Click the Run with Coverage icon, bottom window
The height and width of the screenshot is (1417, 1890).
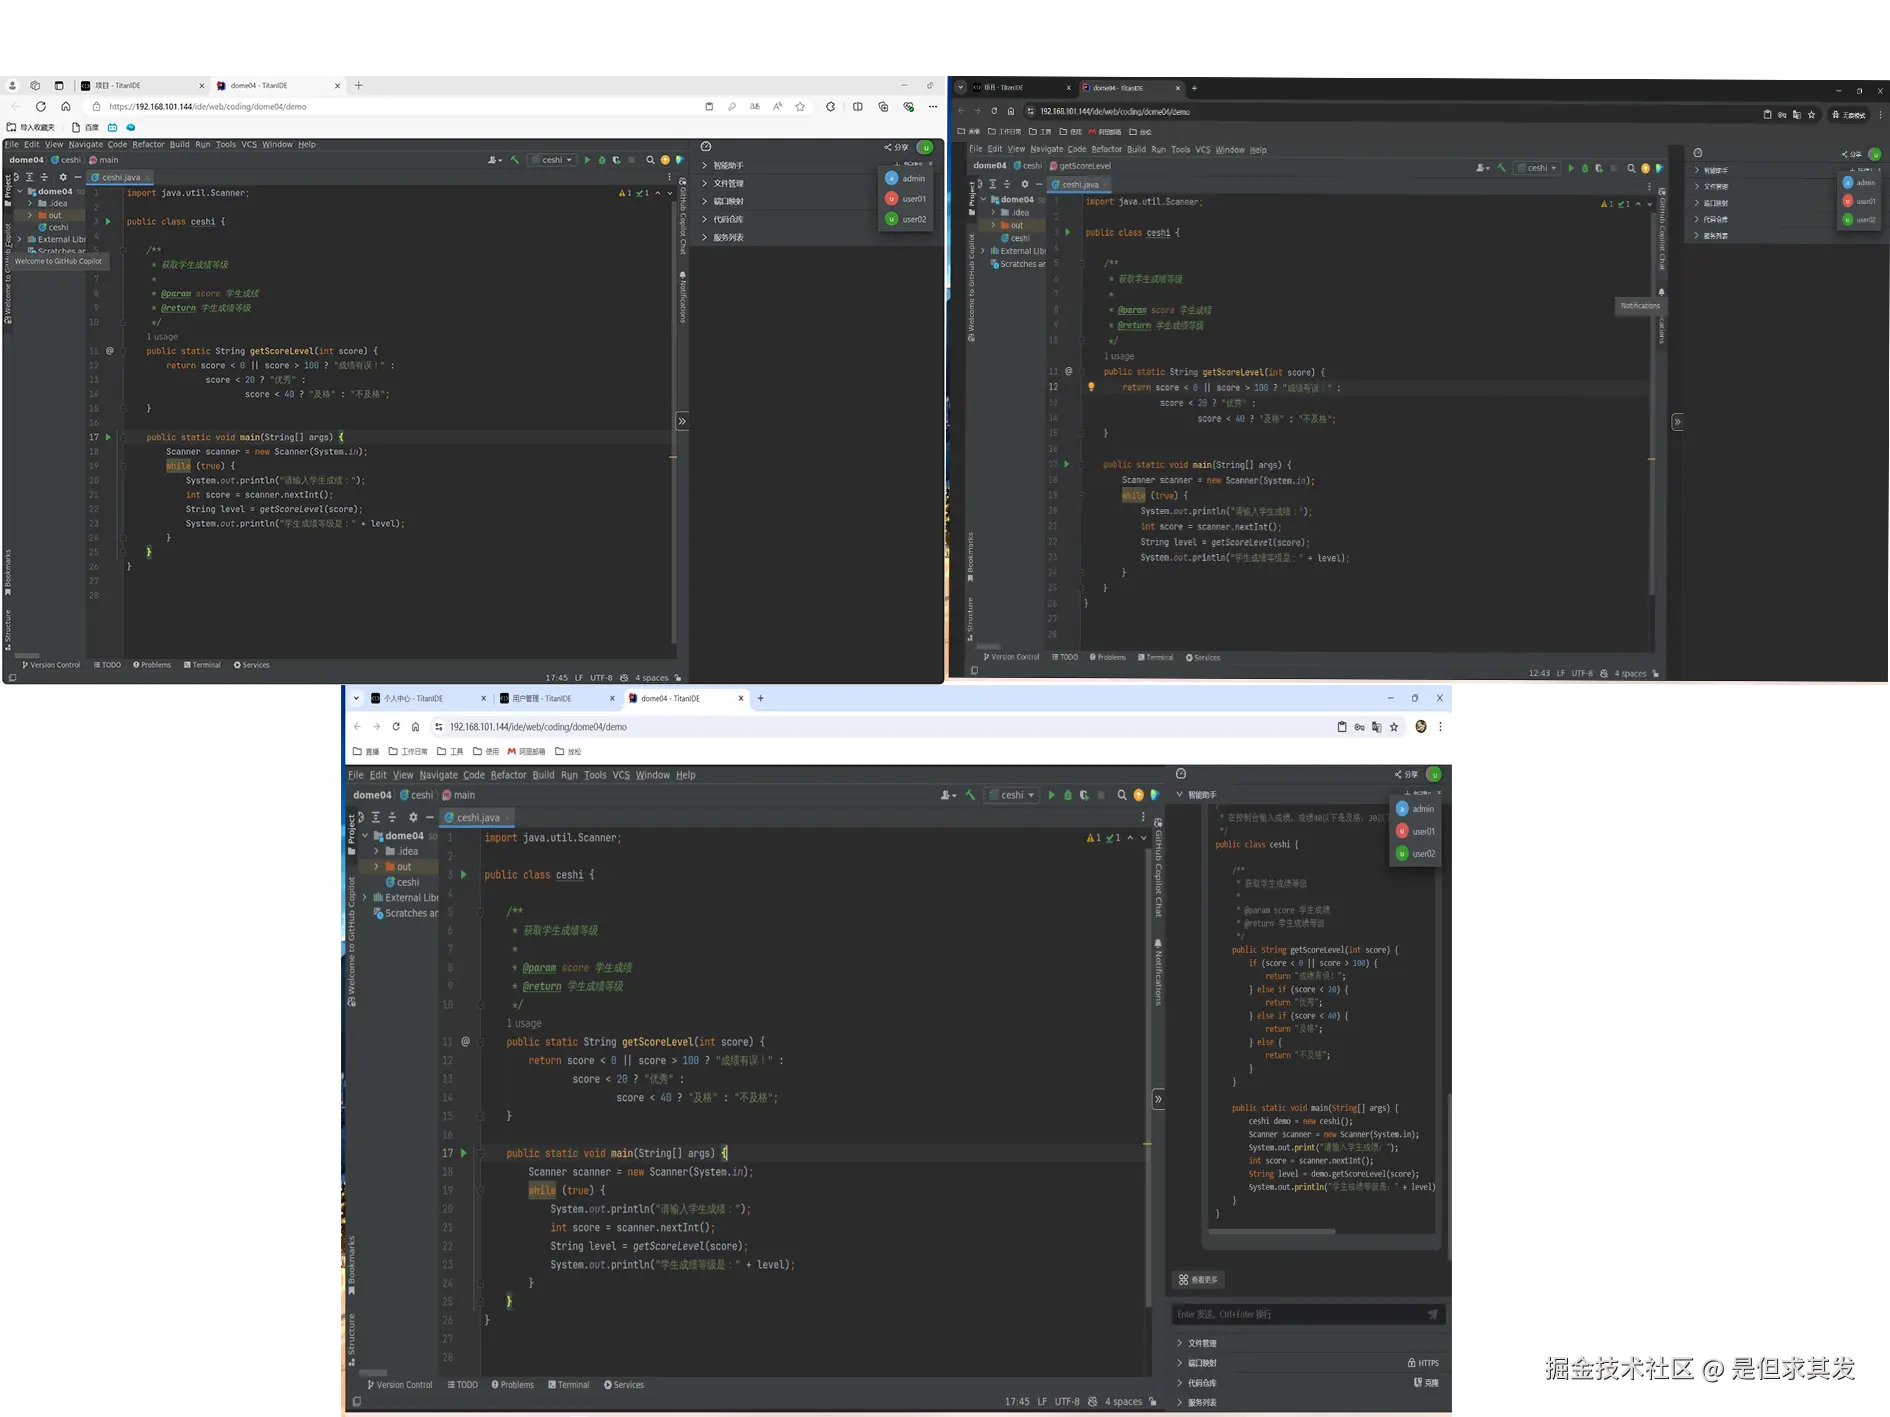(x=1084, y=795)
